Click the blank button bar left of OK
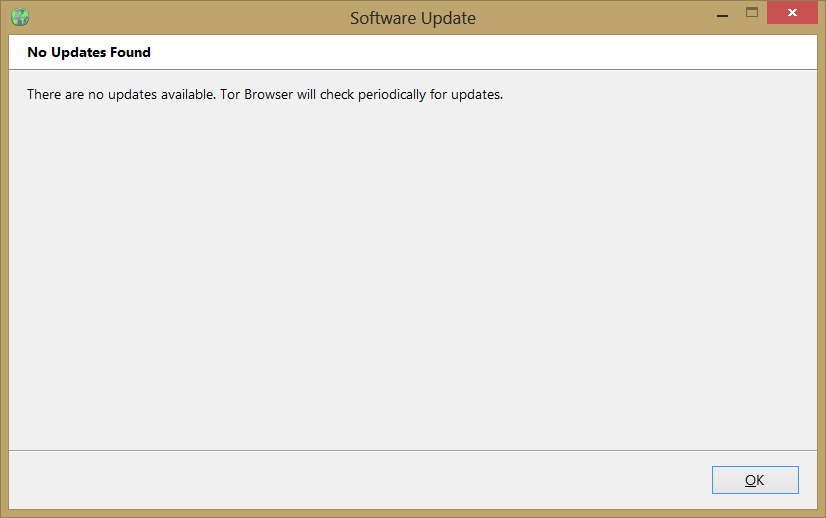This screenshot has height=518, width=826. [350, 480]
